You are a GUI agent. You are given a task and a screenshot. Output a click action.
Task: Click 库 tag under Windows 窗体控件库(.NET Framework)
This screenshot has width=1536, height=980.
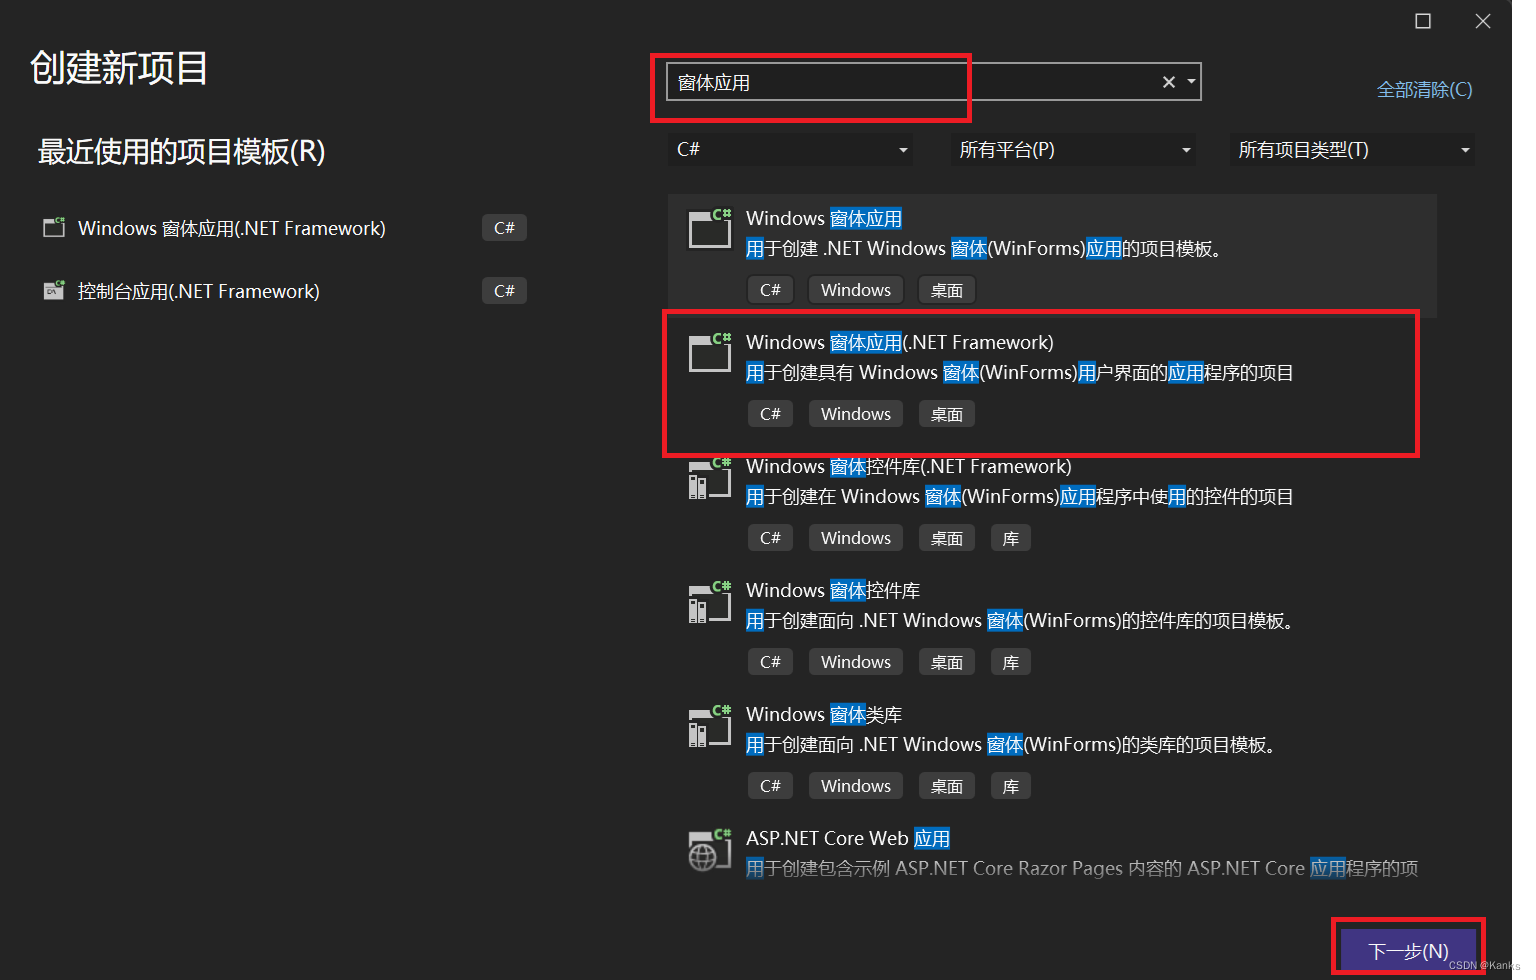1010,538
